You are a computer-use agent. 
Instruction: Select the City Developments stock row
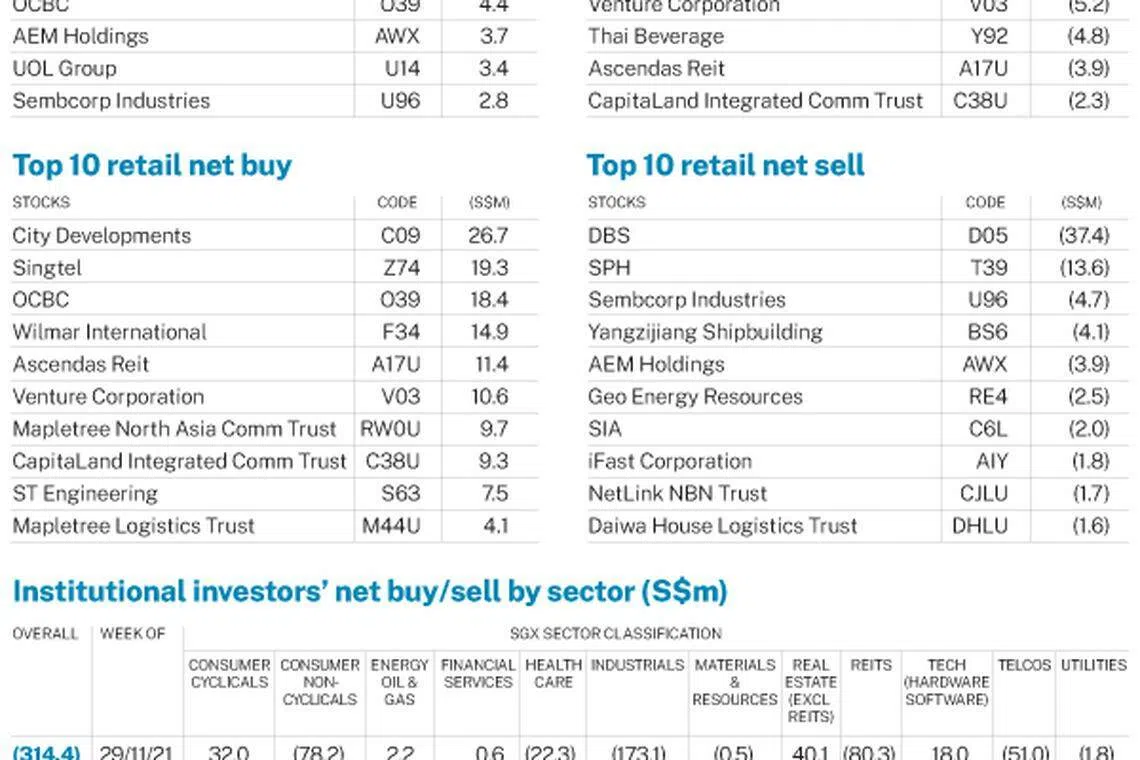(101, 236)
